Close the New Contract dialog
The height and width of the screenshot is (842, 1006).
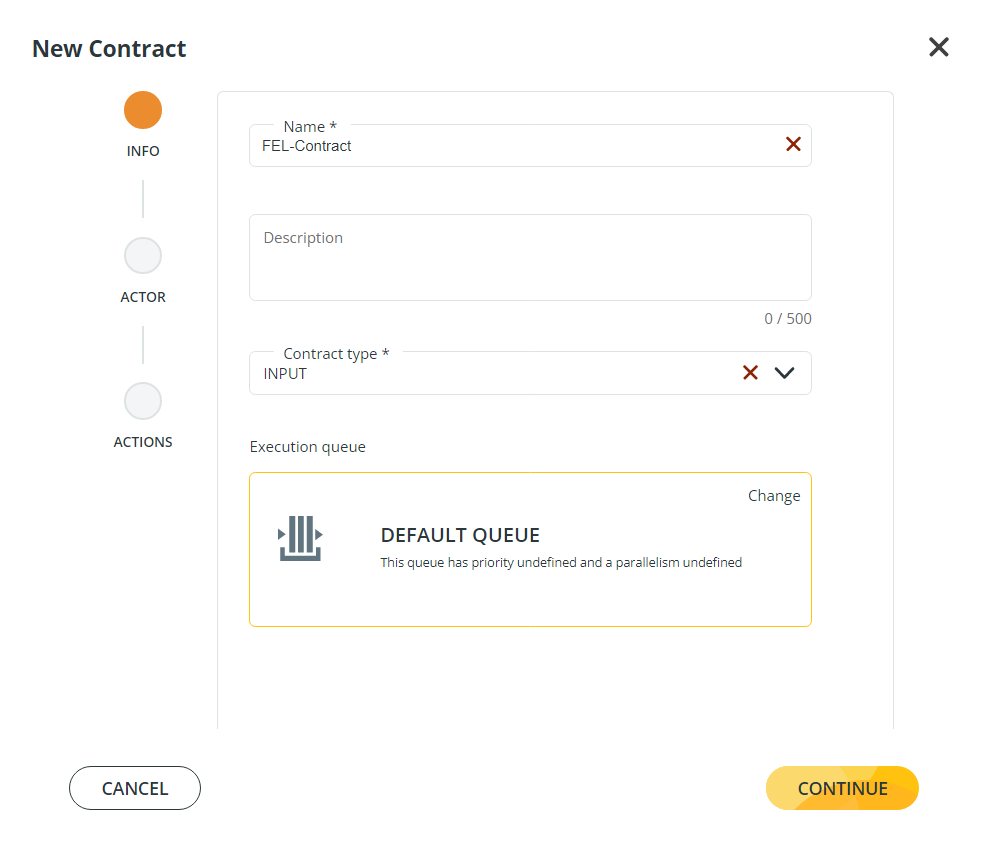coord(938,47)
